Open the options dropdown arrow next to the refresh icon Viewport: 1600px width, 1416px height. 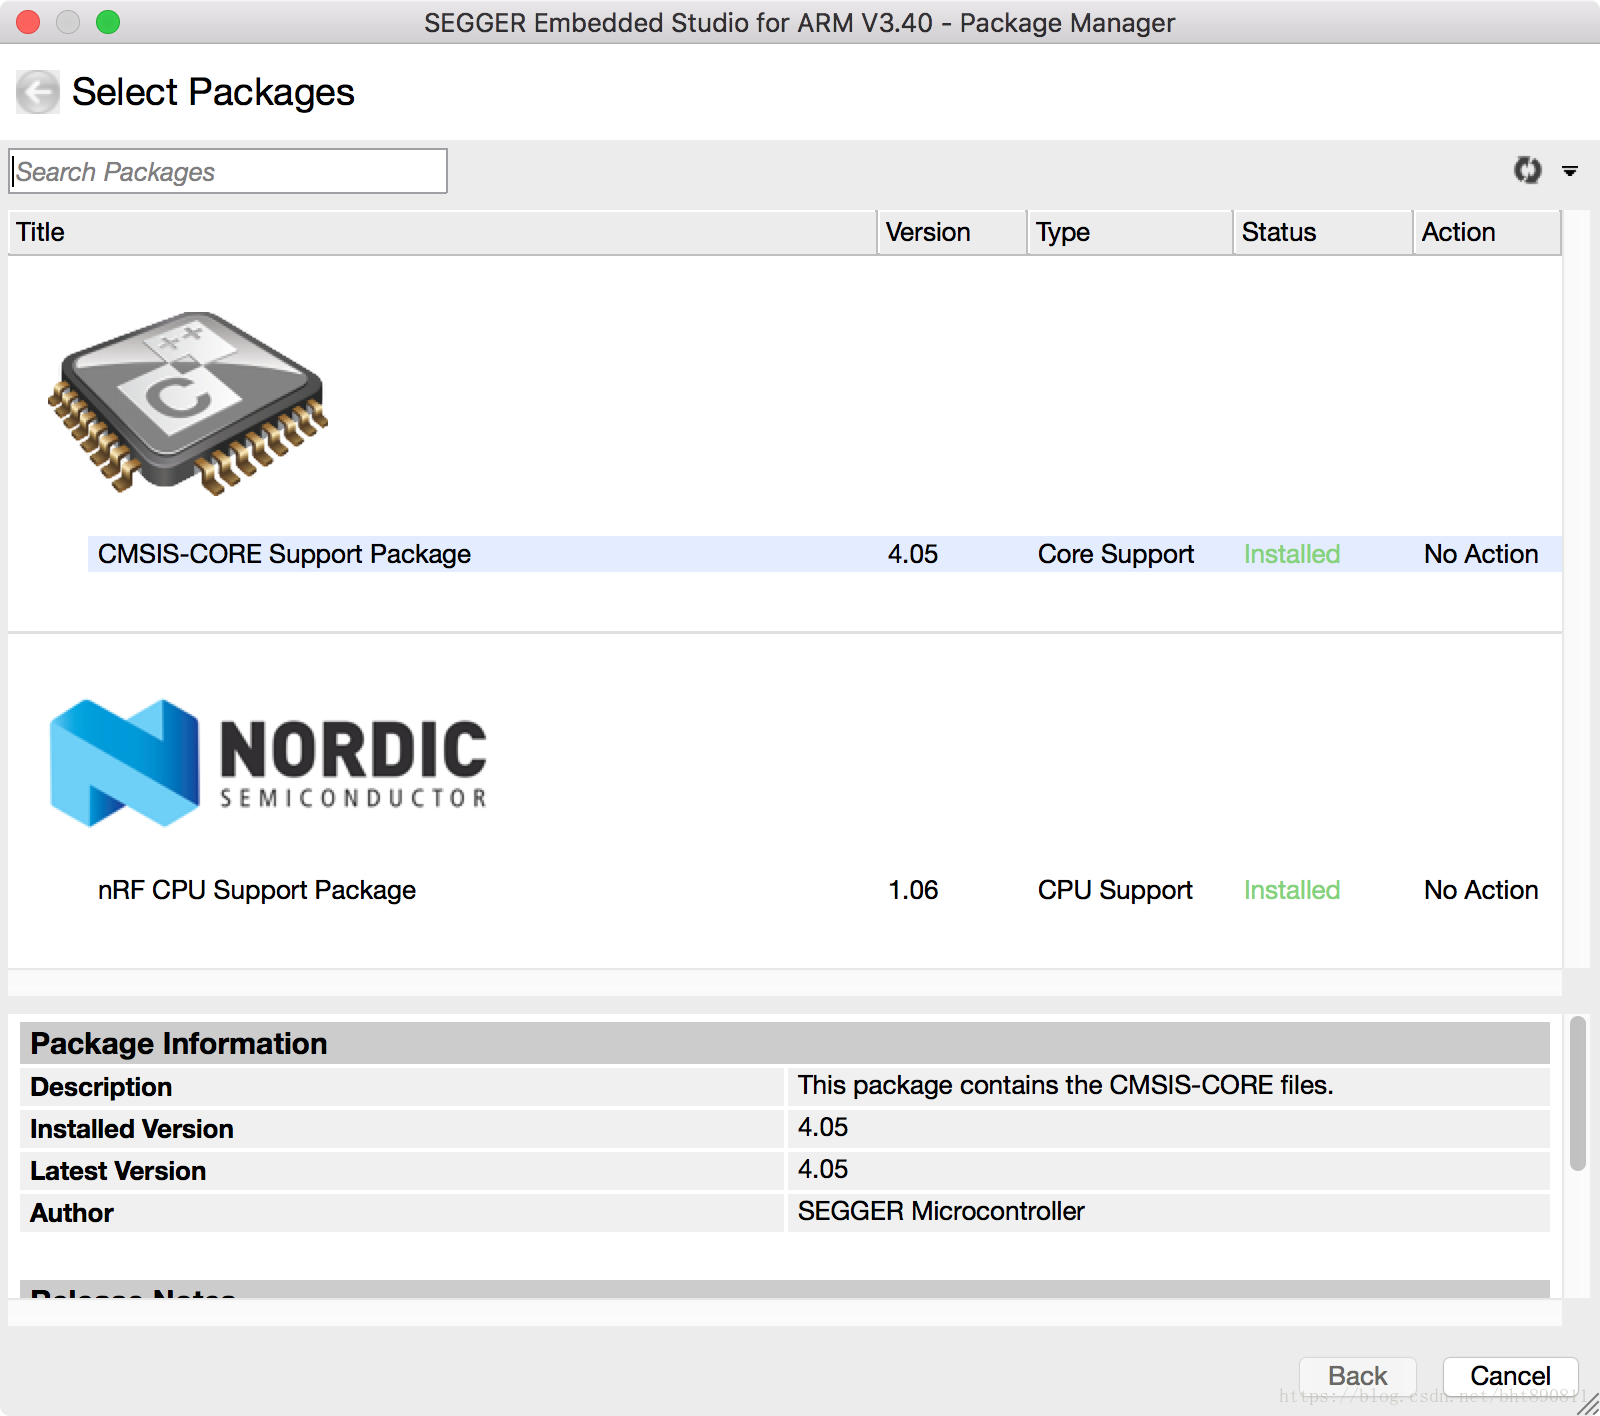1570,171
